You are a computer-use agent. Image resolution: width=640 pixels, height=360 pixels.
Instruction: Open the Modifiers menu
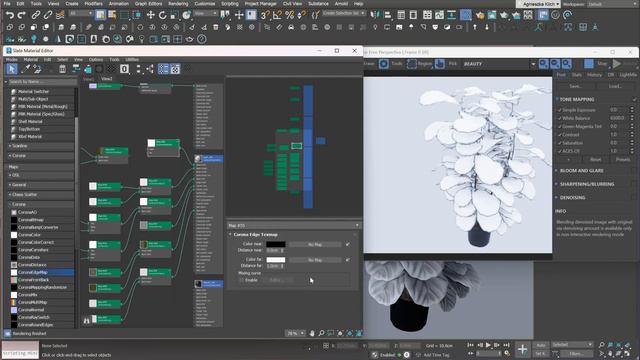click(93, 4)
